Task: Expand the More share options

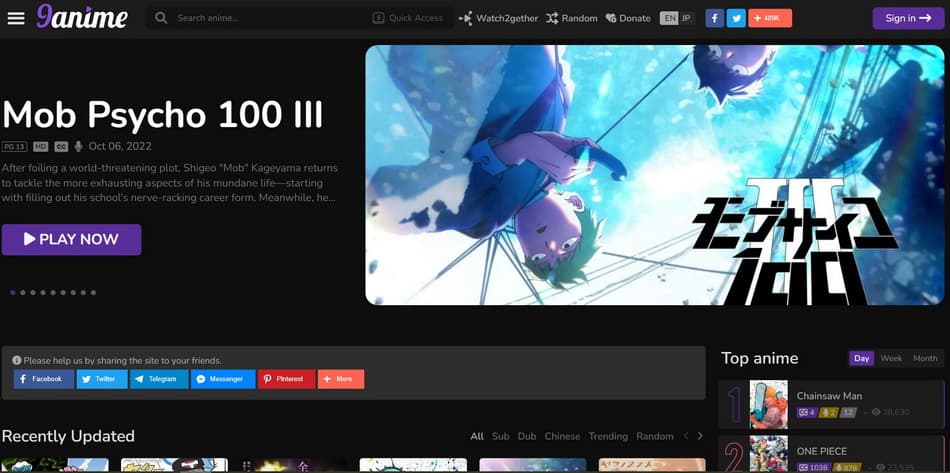Action: pos(341,379)
